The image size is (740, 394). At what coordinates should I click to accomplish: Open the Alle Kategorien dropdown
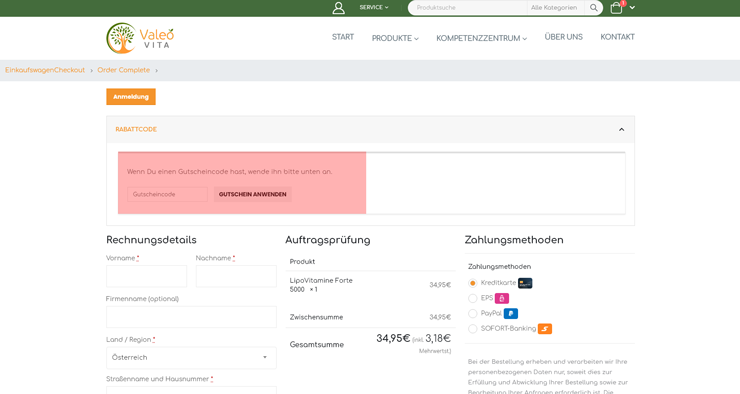554,8
